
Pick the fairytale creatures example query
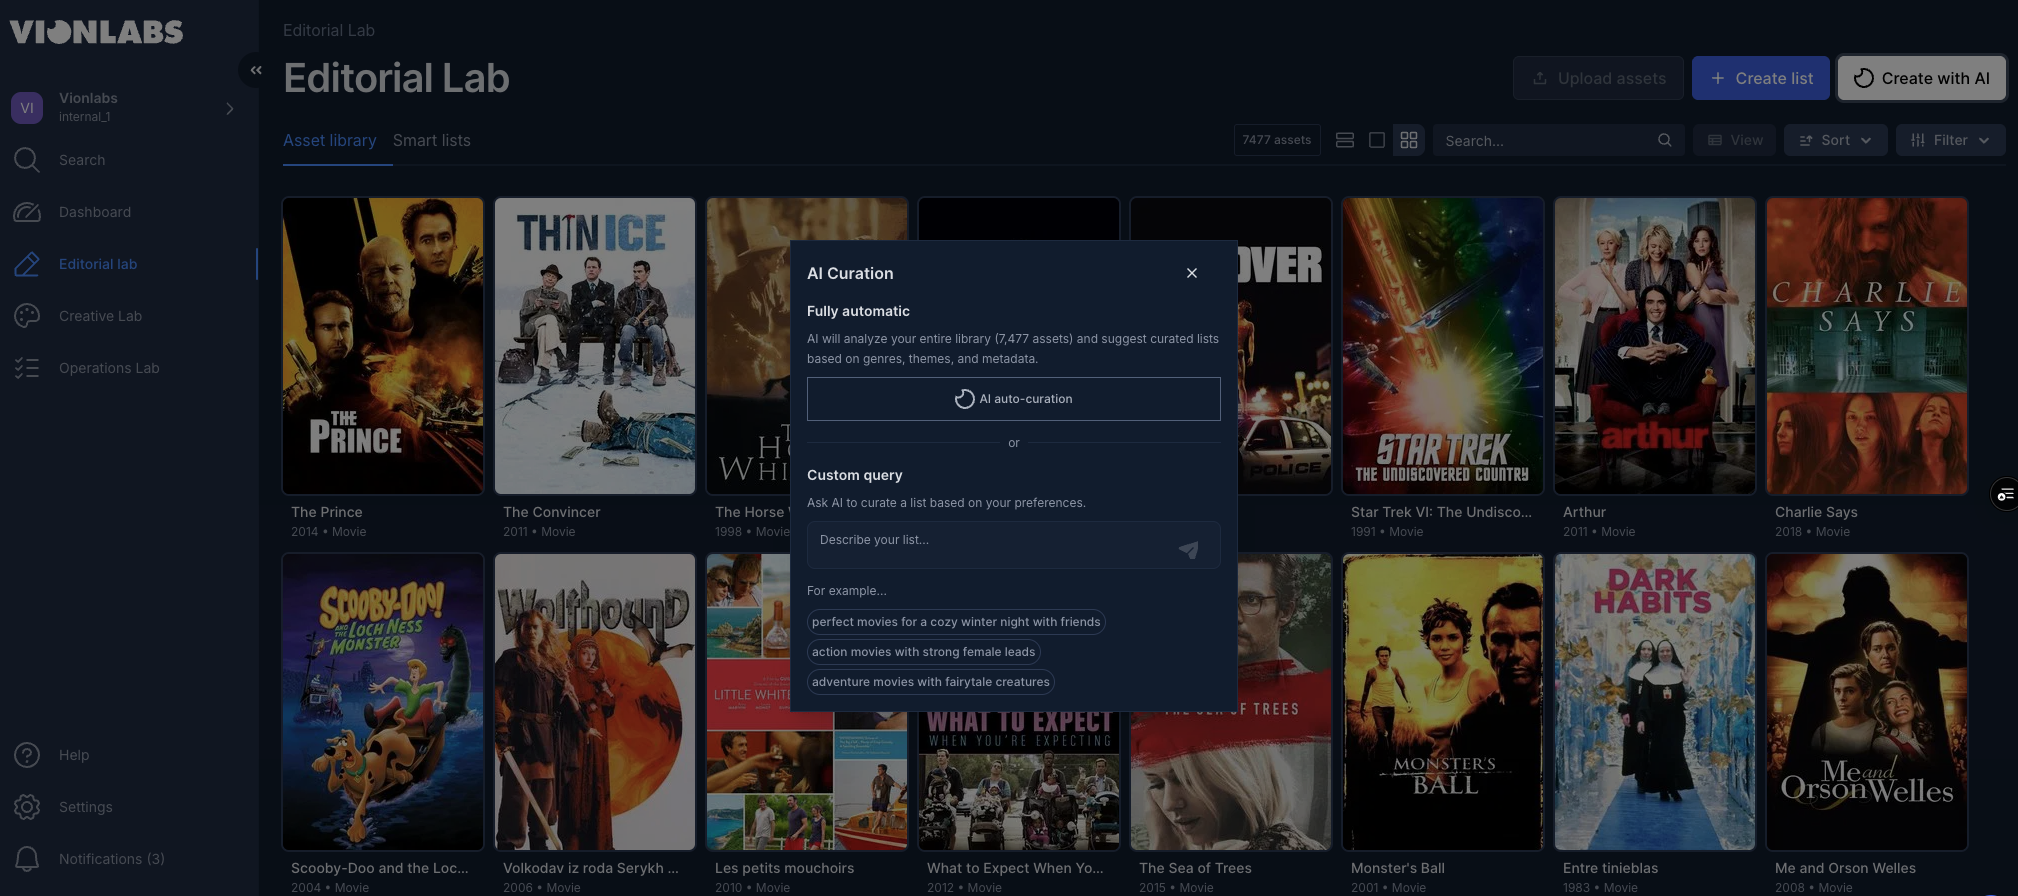click(930, 682)
